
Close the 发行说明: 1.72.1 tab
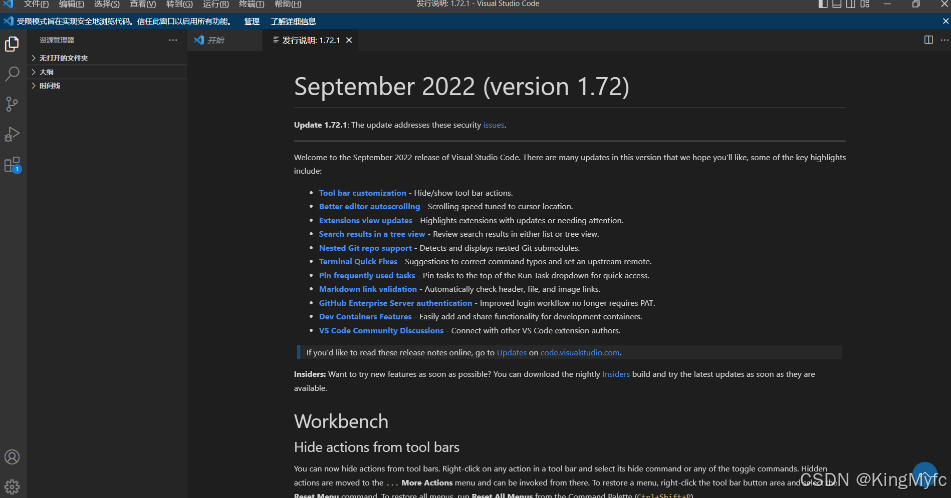click(x=349, y=41)
